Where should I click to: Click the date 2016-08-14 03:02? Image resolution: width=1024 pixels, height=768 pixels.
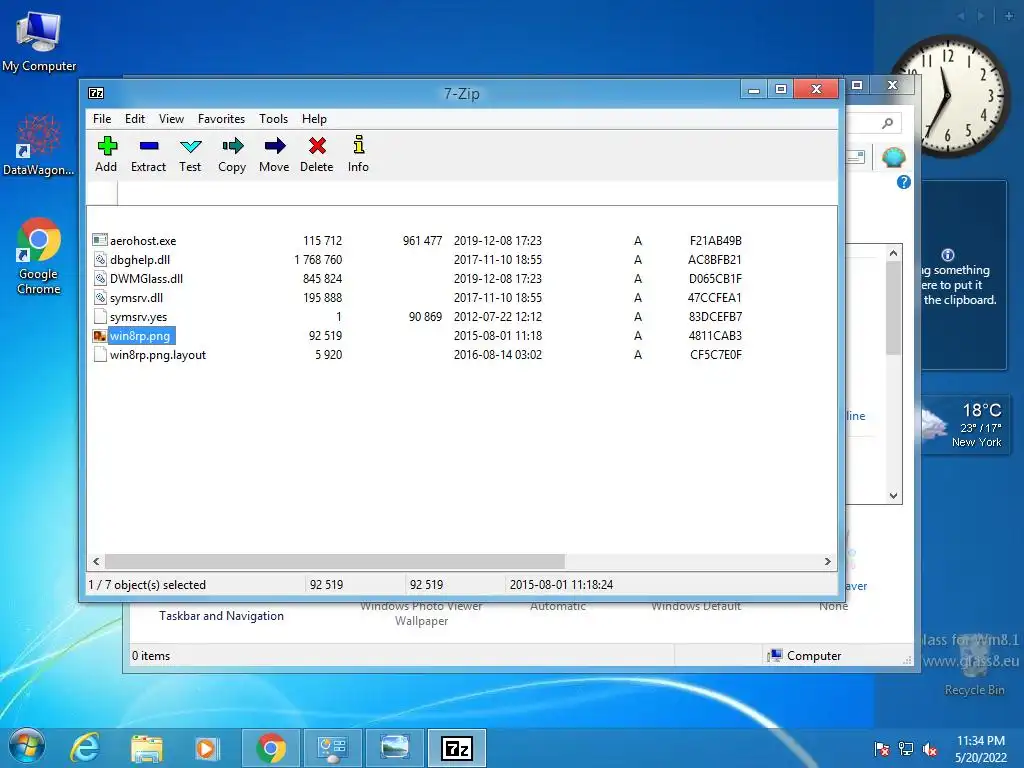(498, 355)
